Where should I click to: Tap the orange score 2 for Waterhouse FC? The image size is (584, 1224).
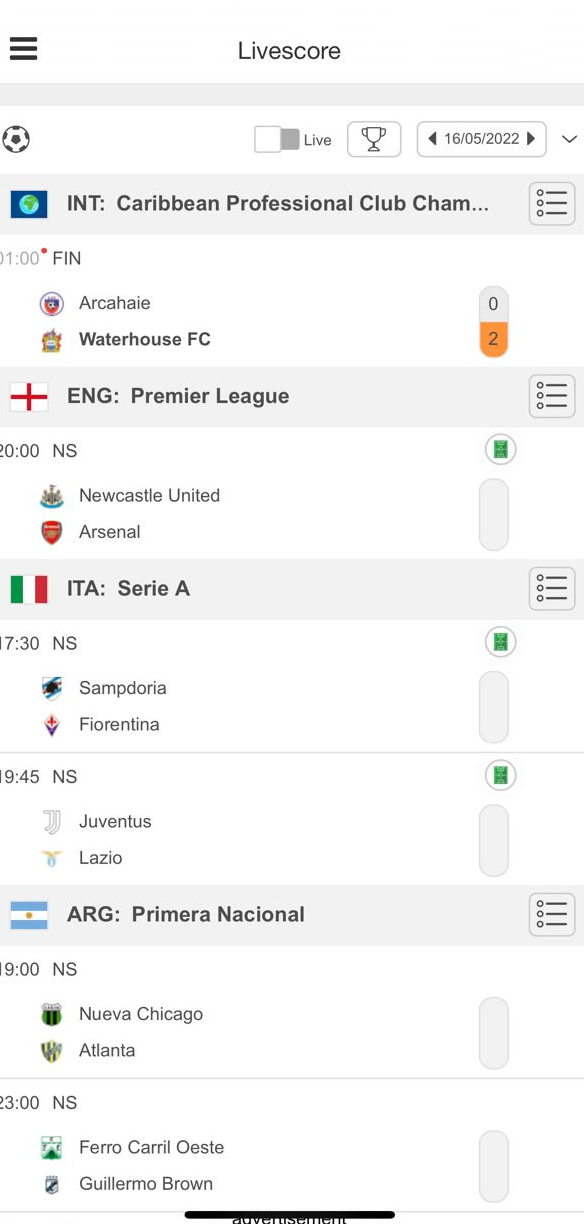tap(493, 339)
